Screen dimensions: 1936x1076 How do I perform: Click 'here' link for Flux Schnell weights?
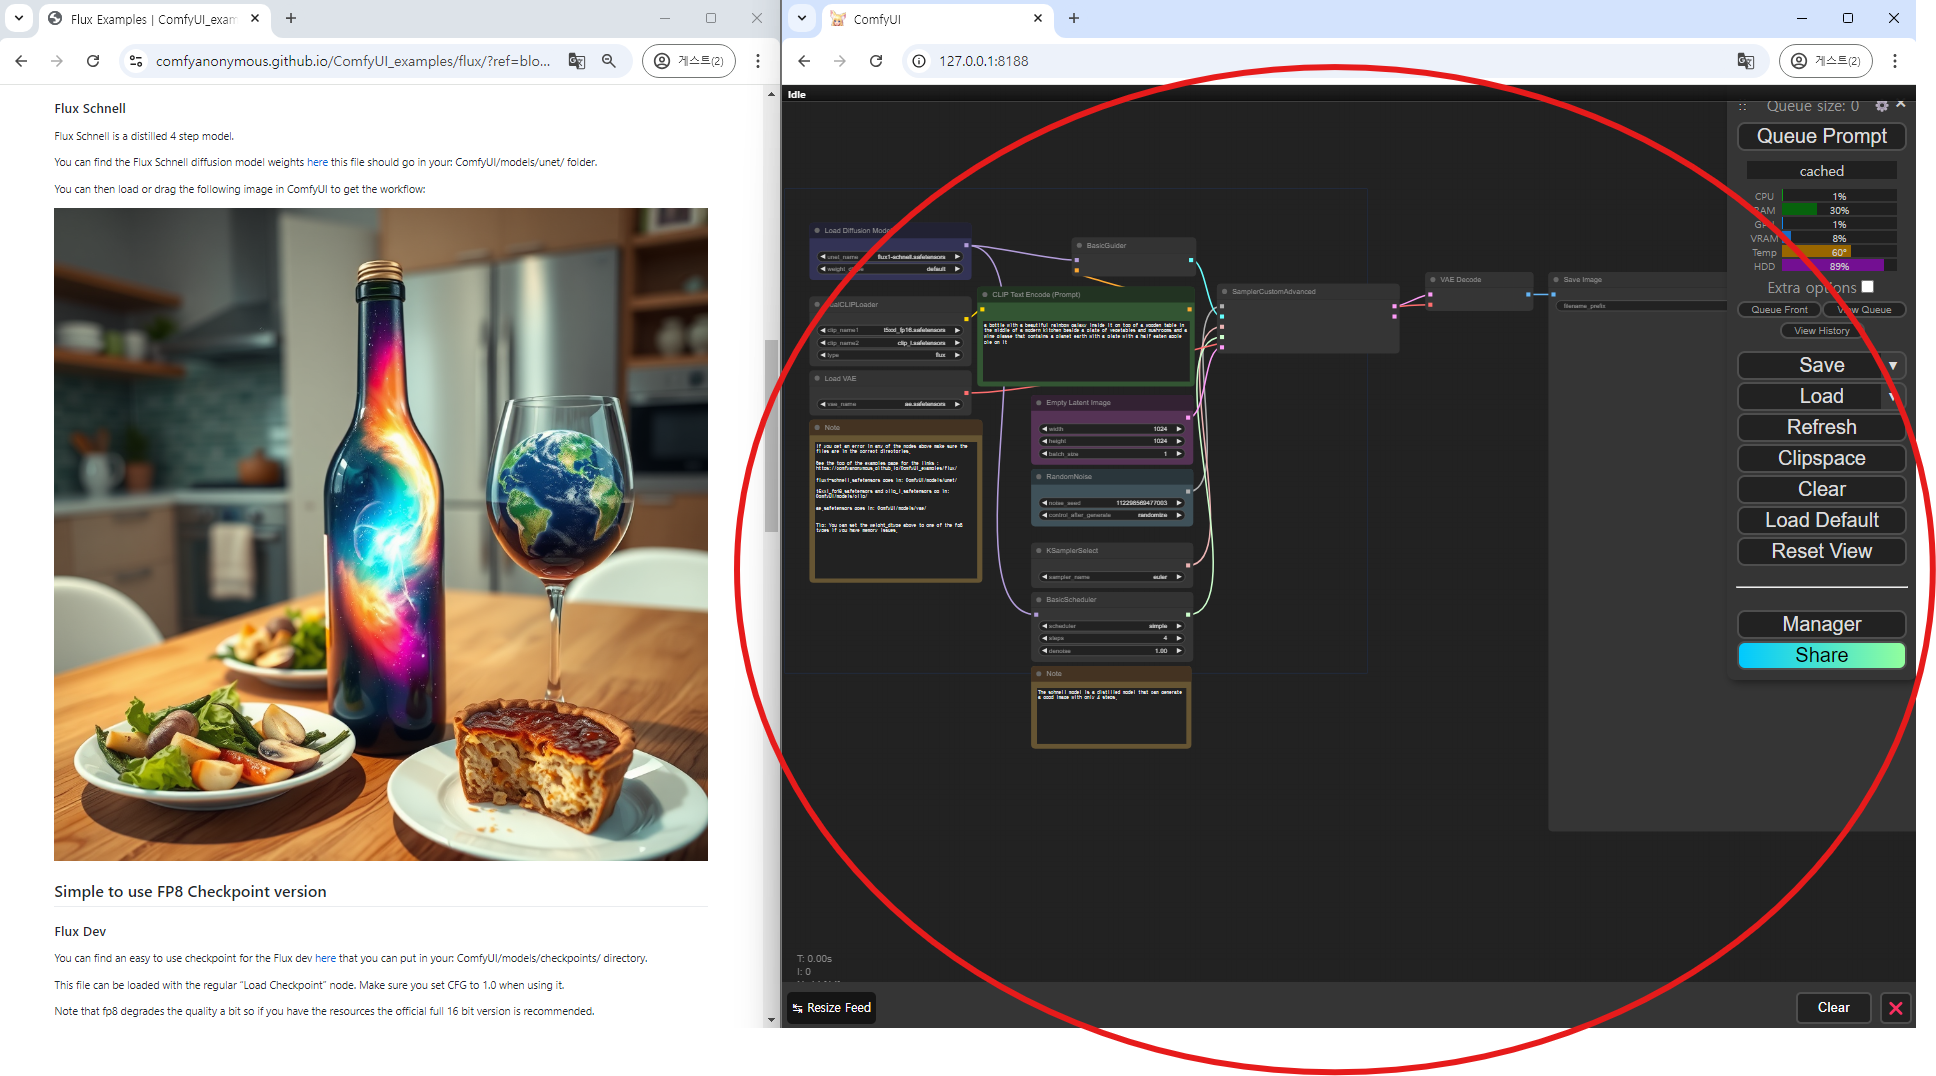(317, 162)
